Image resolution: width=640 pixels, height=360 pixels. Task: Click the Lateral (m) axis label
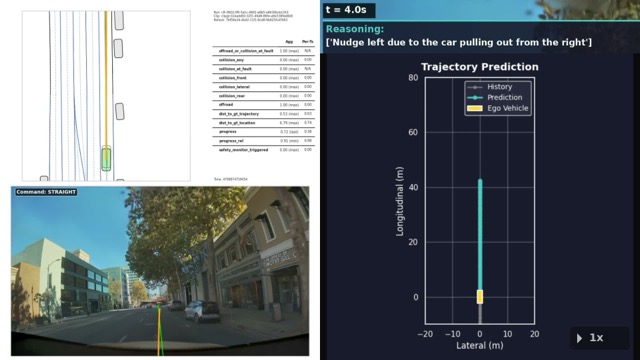coord(480,346)
